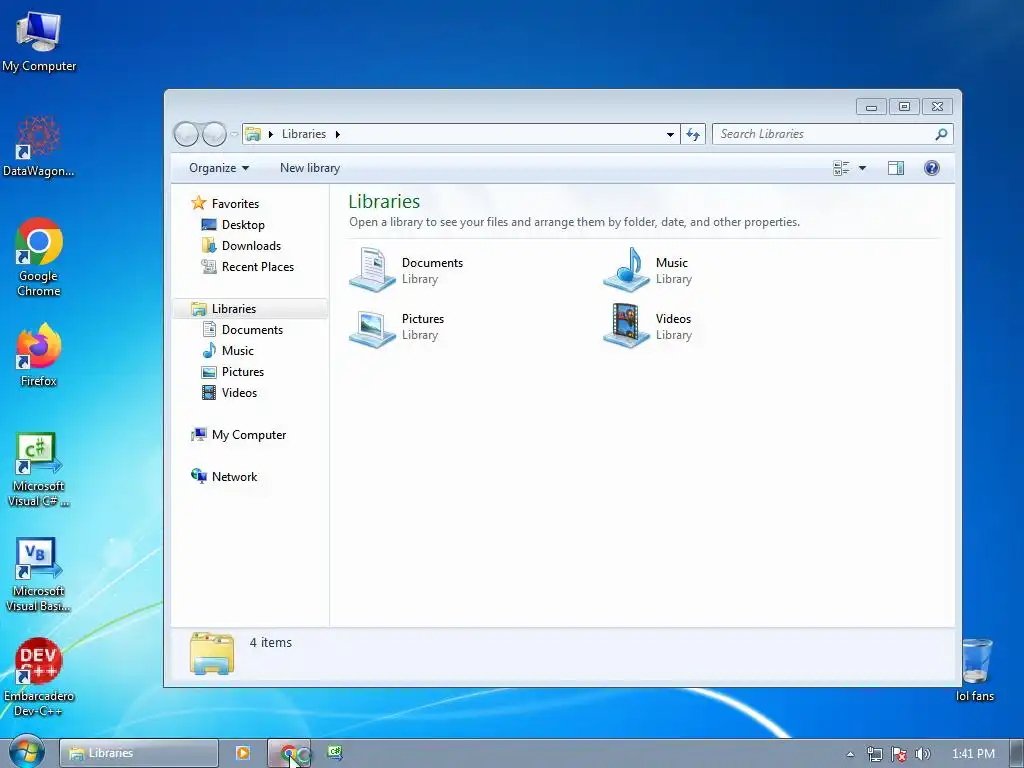Image resolution: width=1024 pixels, height=768 pixels.
Task: Minimize the Libraries window
Action: coord(871,106)
